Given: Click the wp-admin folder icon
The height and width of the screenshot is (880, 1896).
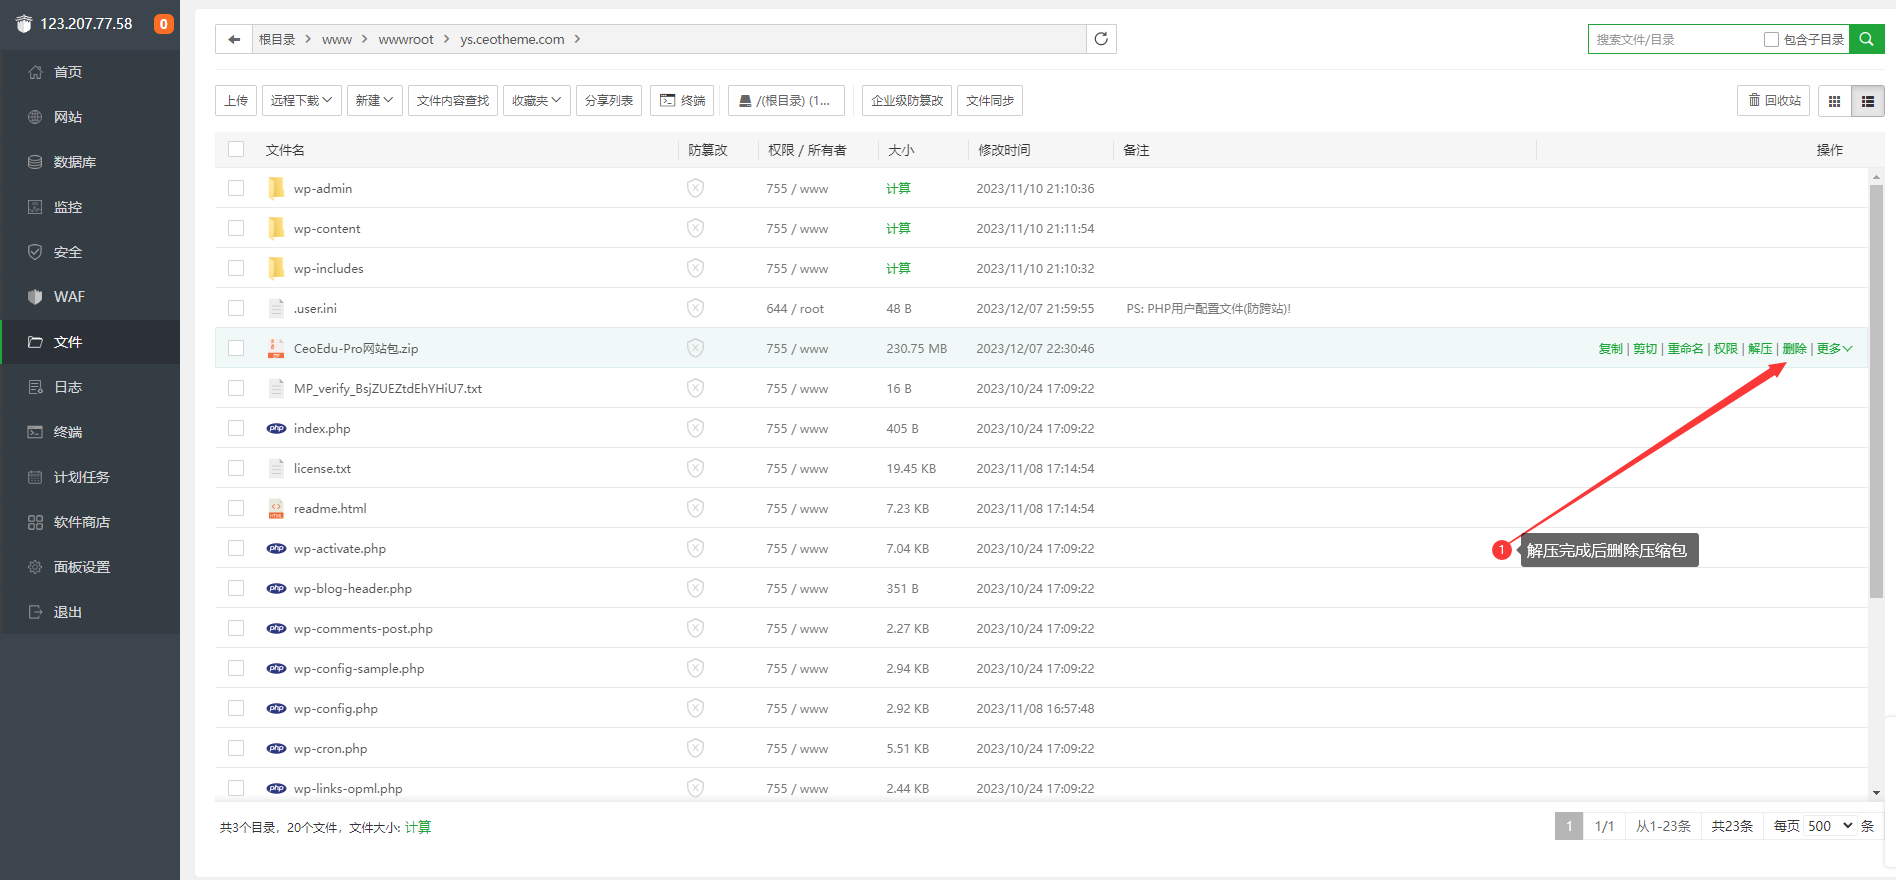Looking at the screenshot, I should pos(276,188).
